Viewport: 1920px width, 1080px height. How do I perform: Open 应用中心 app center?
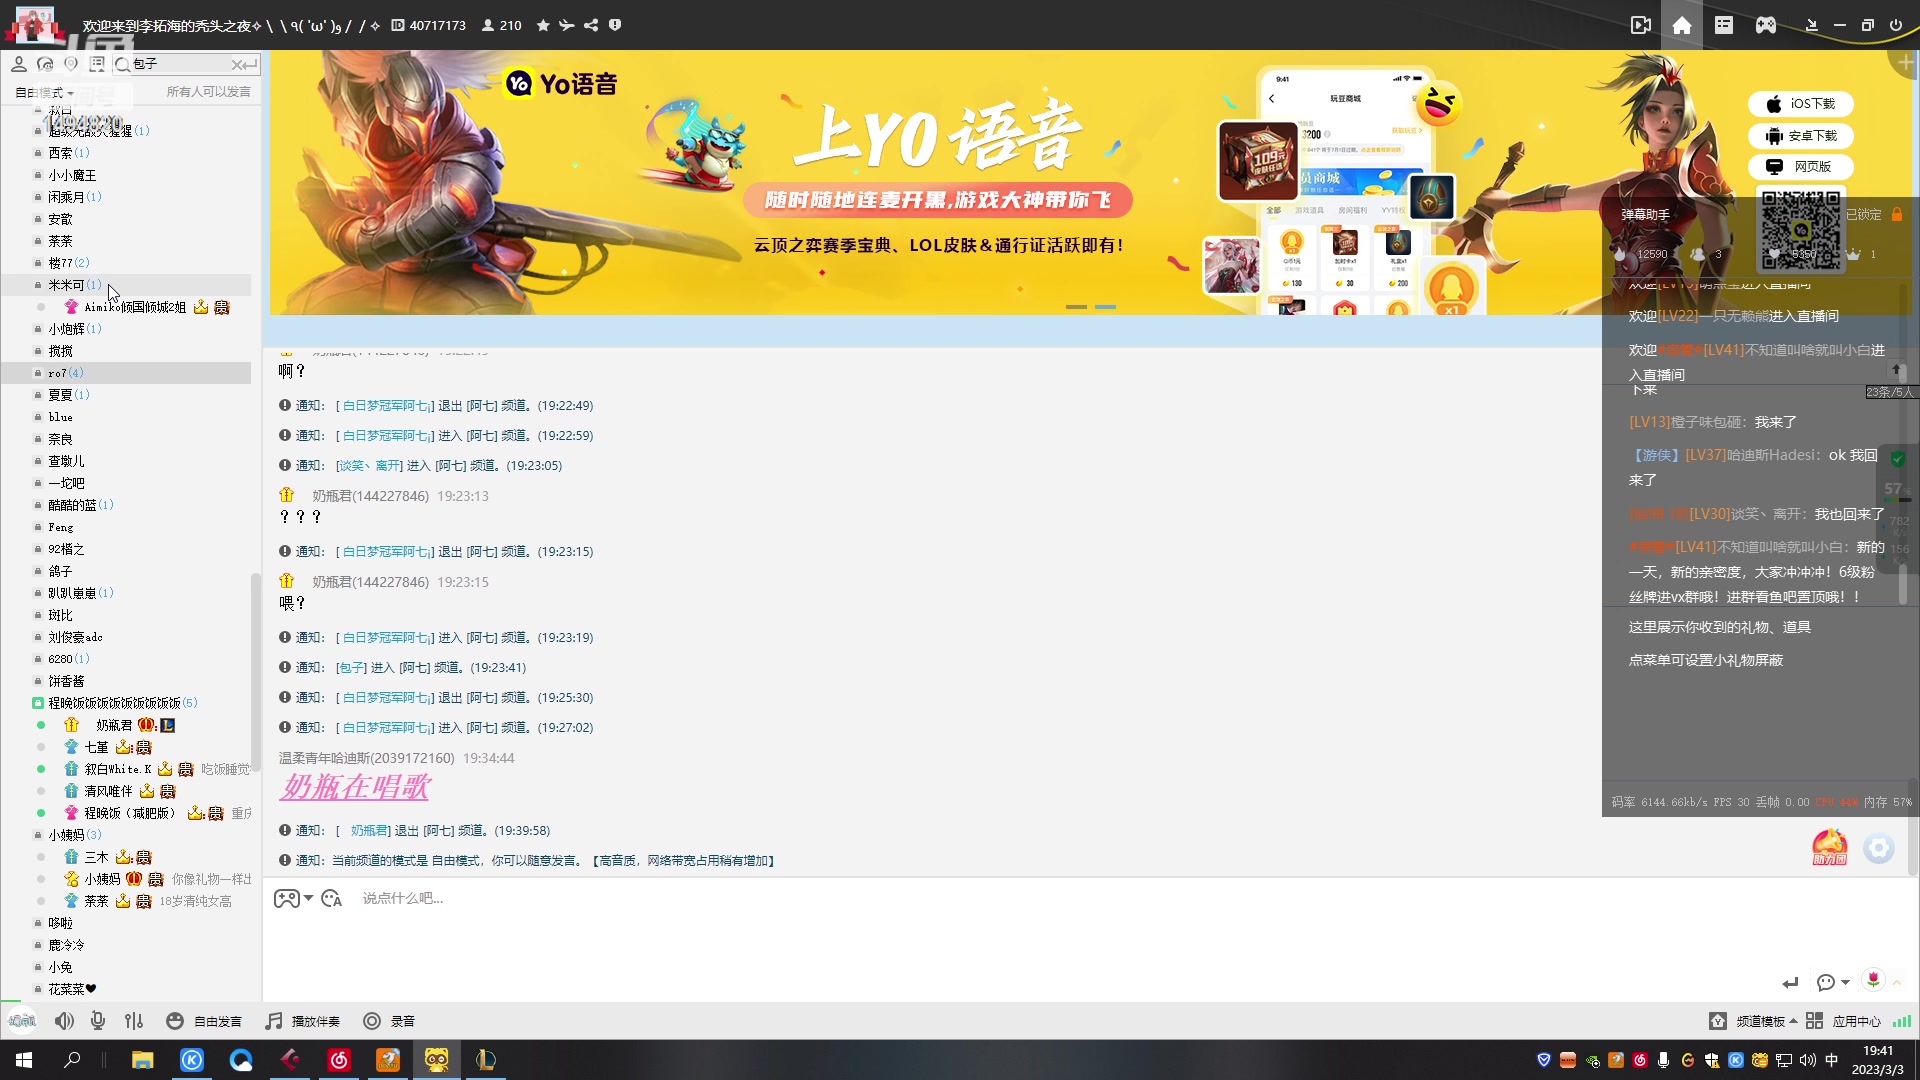pyautogui.click(x=1843, y=1021)
